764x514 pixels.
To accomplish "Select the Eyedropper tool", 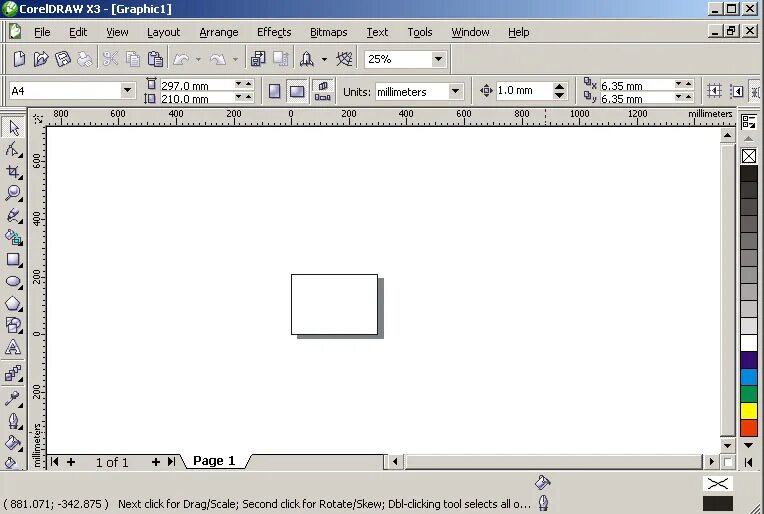I will (13, 398).
